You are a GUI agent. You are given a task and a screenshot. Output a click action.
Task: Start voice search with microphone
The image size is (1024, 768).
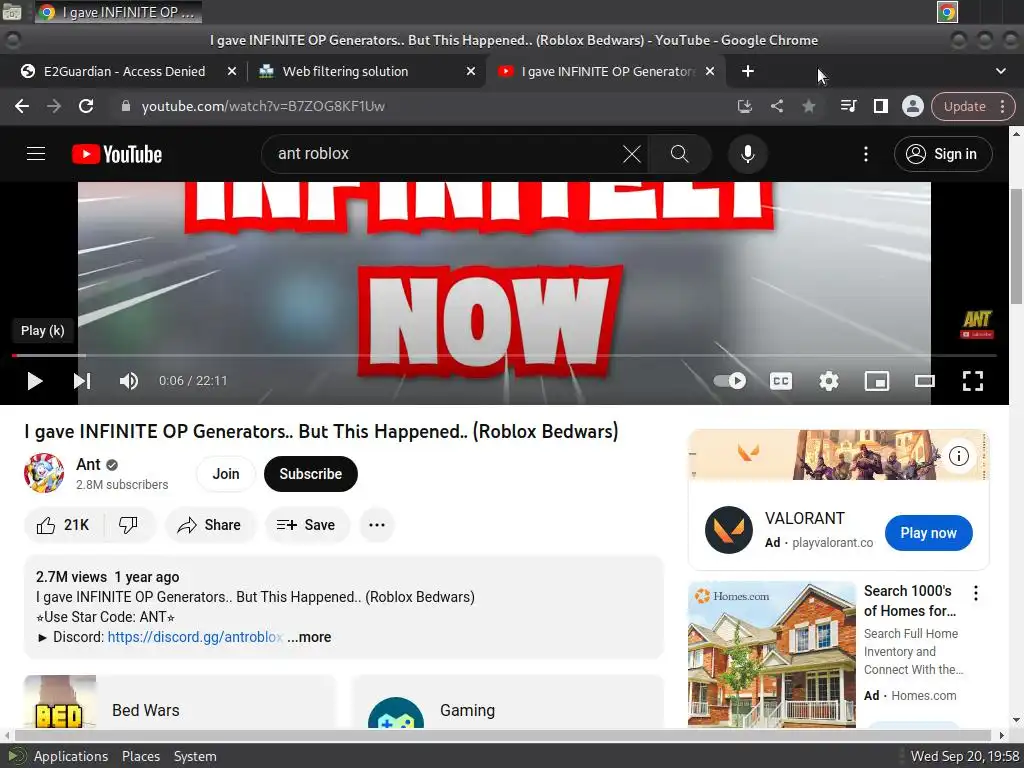[x=748, y=154]
